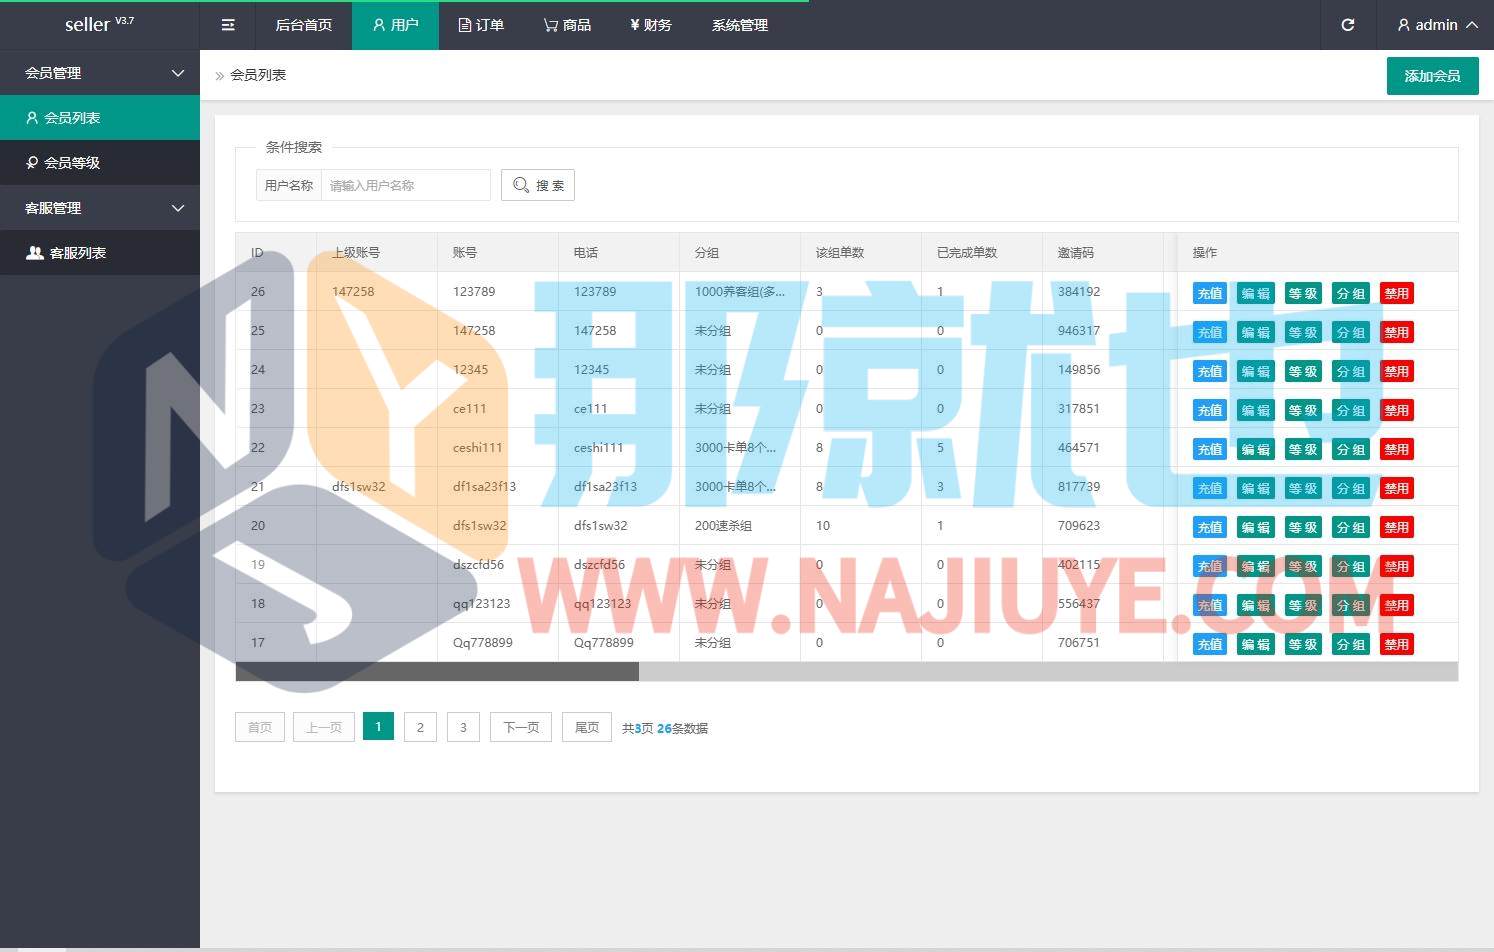This screenshot has width=1494, height=952.
Task: Click the refresh icon in top bar
Action: [x=1347, y=25]
